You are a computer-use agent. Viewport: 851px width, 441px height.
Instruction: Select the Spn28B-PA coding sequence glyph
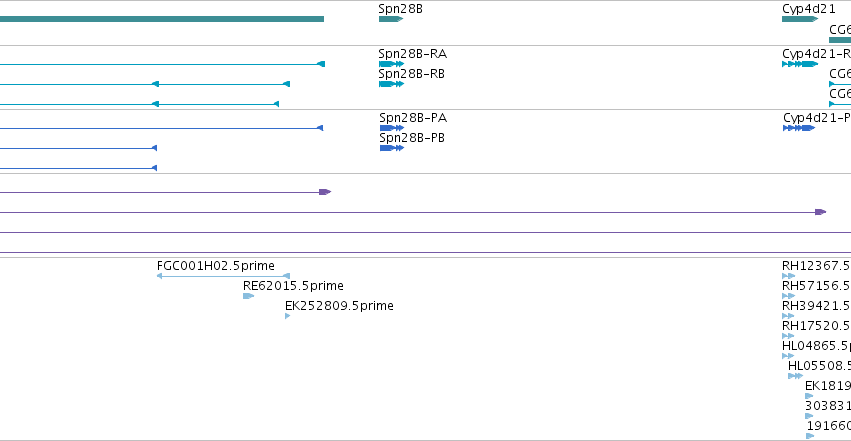click(x=392, y=128)
